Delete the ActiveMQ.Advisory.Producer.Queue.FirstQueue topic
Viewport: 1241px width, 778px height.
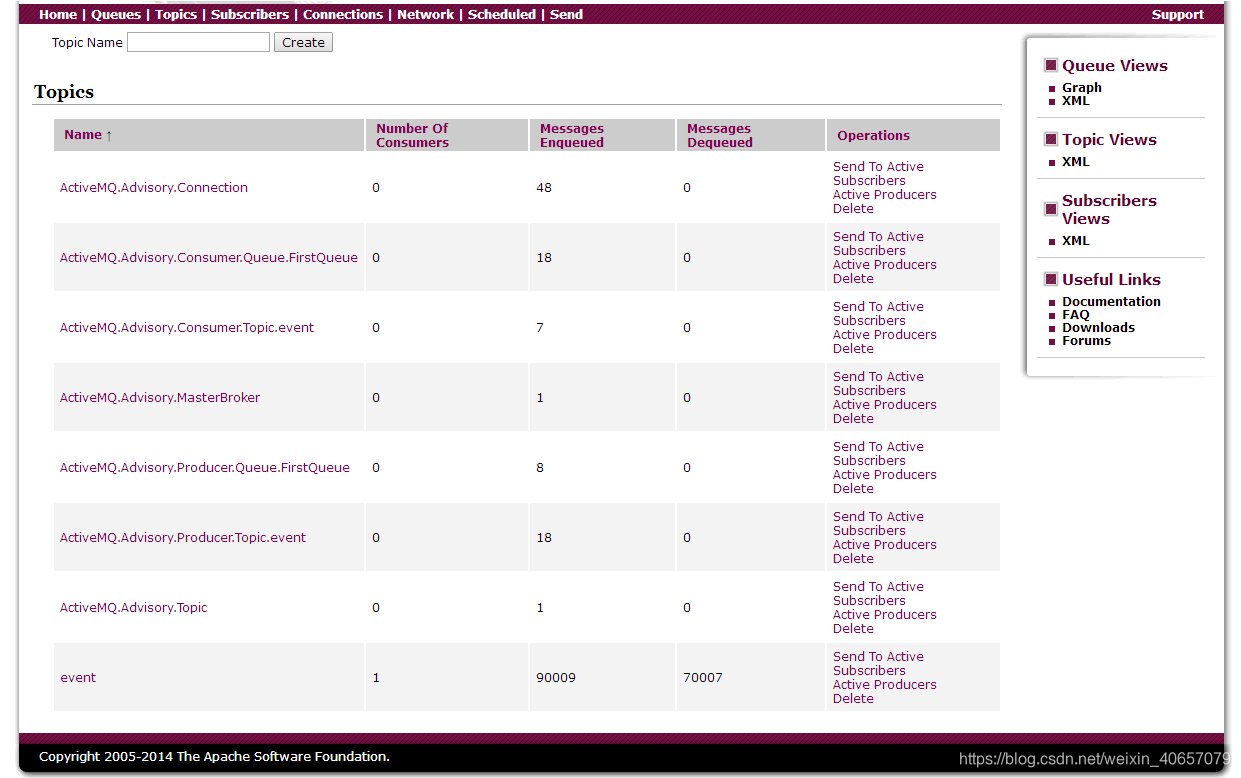click(x=853, y=489)
